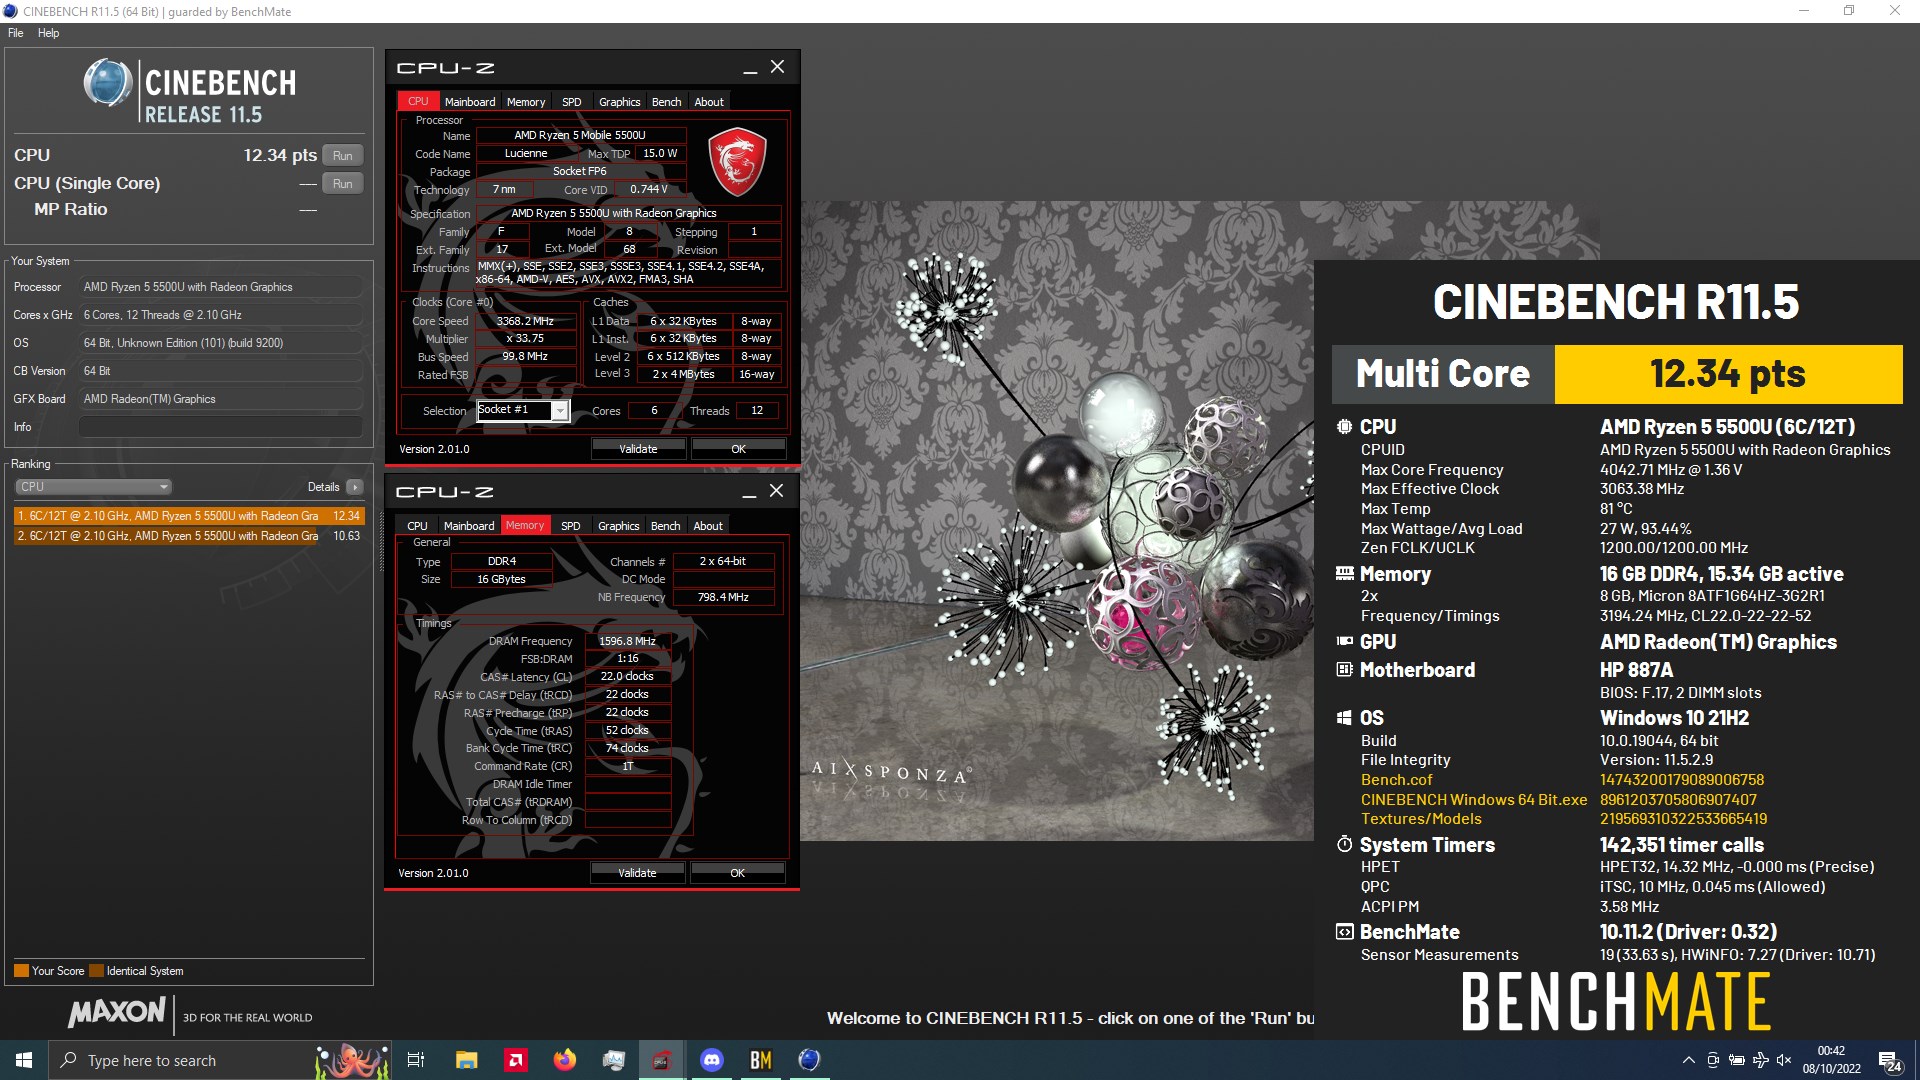This screenshot has width=1920, height=1080.
Task: Click the rendered spheres scene image
Action: tap(1056, 520)
